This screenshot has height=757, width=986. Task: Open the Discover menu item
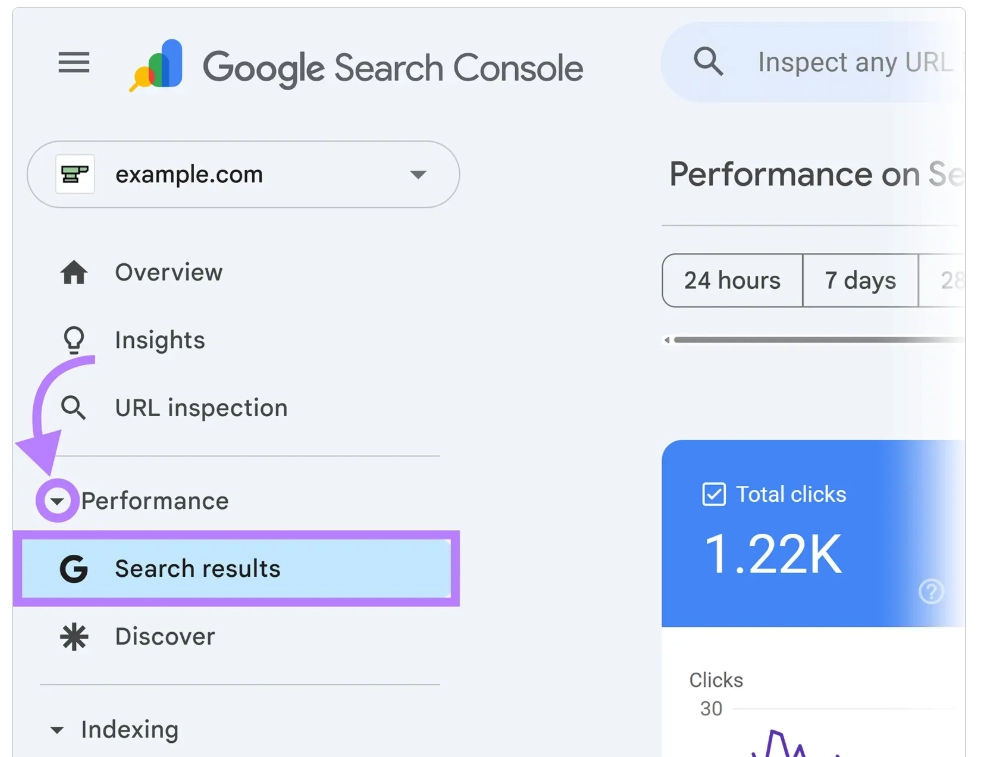[x=164, y=636]
